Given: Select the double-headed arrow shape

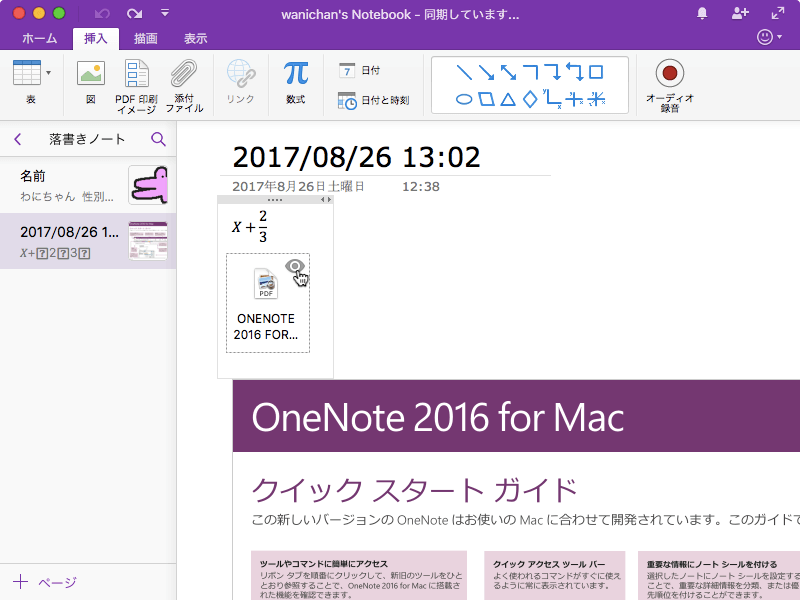Looking at the screenshot, I should [508, 72].
